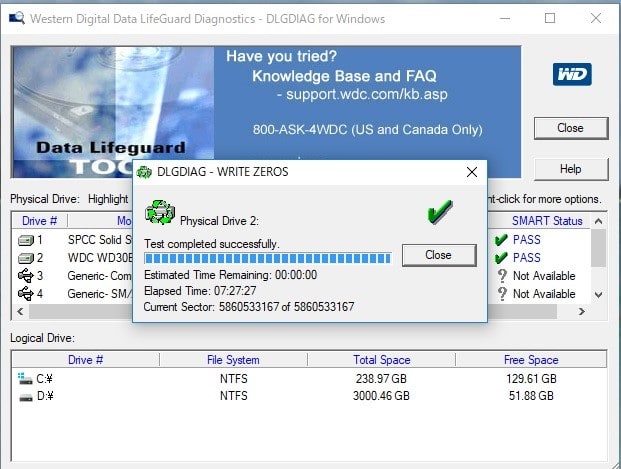Open Help in the main window

pos(571,169)
